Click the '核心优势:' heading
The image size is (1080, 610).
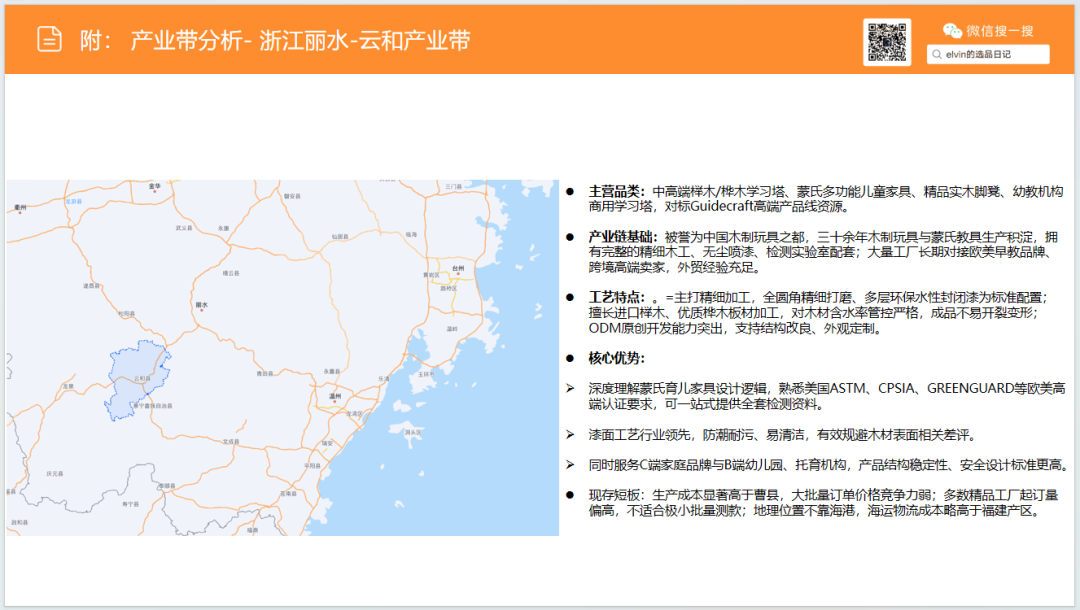[616, 358]
